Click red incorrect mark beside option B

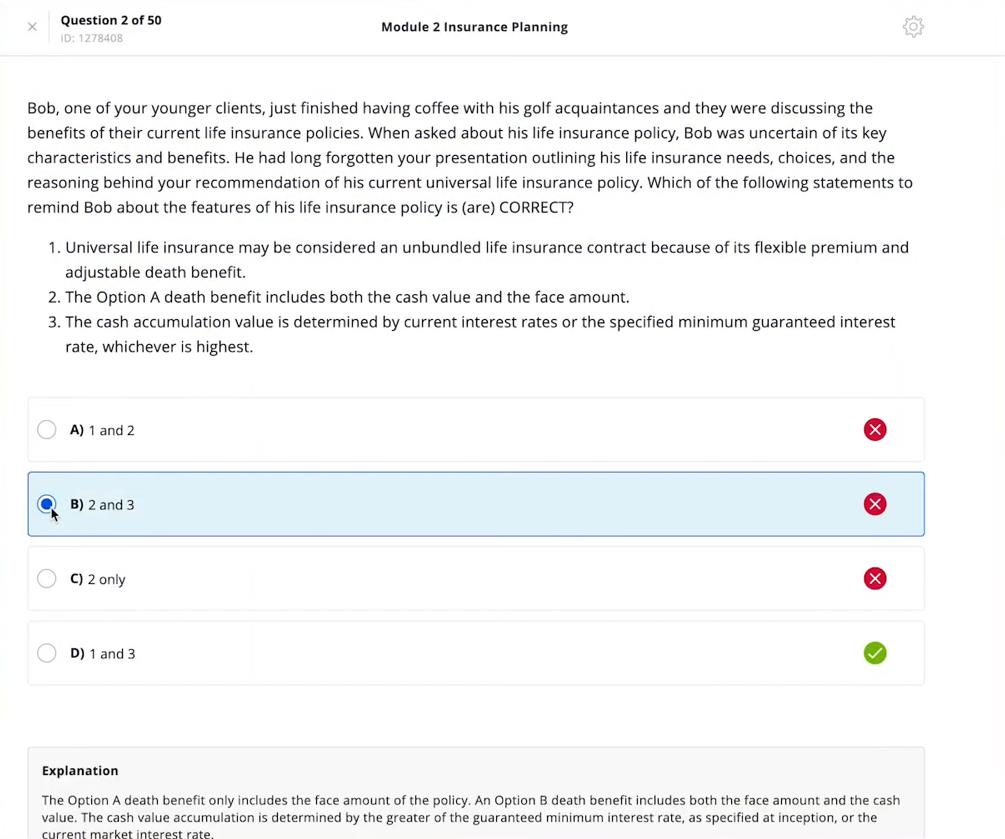[x=874, y=504]
